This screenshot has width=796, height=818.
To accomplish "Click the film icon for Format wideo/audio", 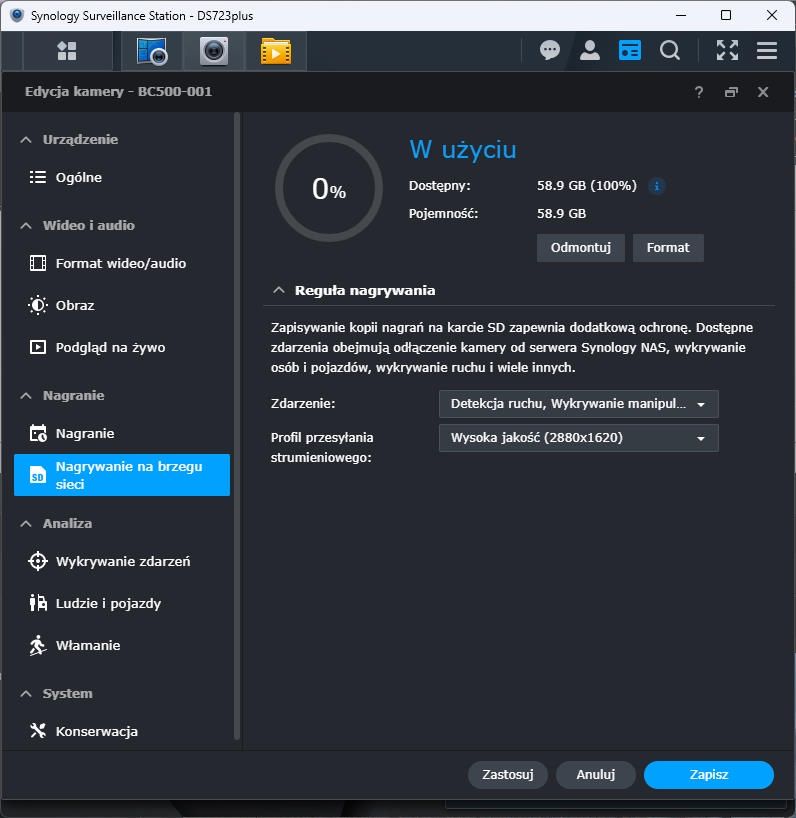I will [x=38, y=263].
